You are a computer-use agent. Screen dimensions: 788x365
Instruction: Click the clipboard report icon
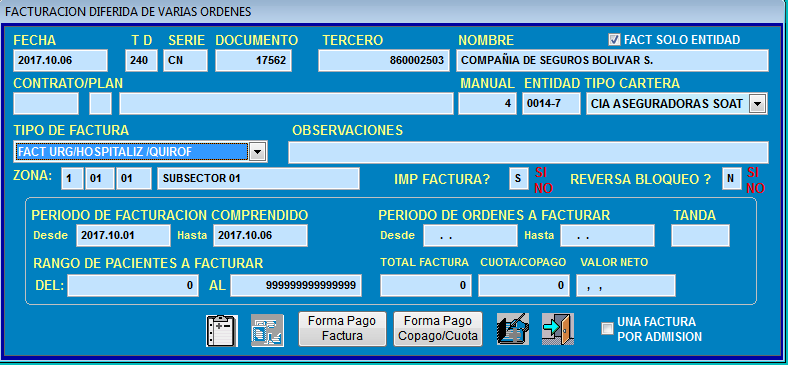coord(222,330)
